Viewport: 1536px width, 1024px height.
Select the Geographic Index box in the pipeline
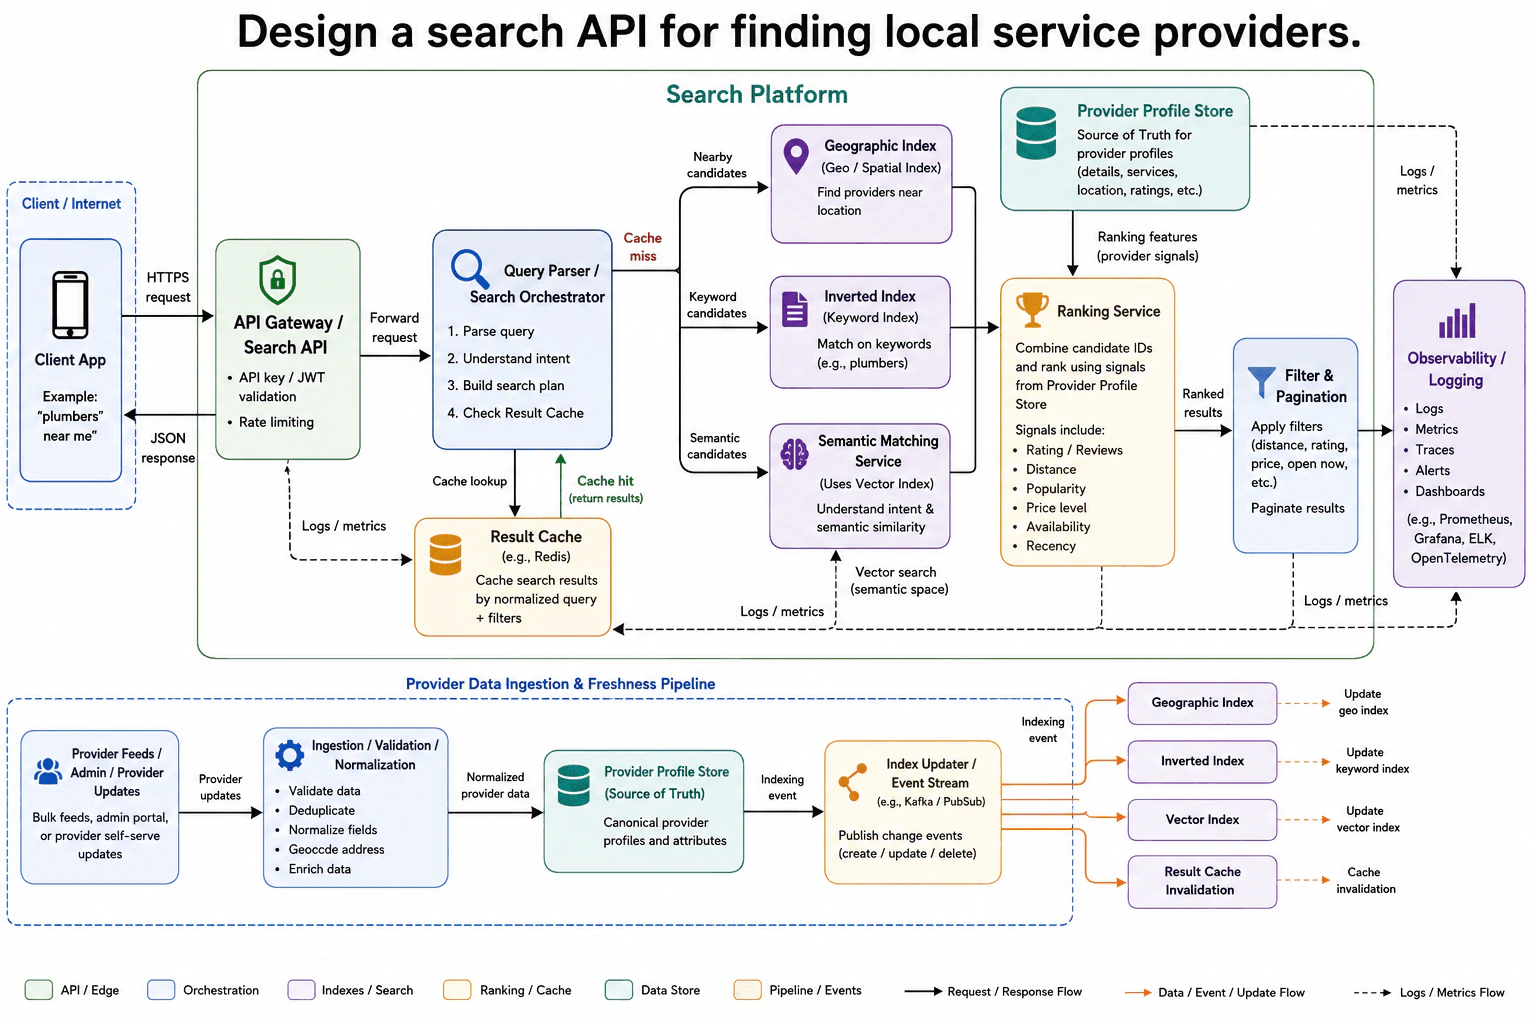(x=1202, y=703)
